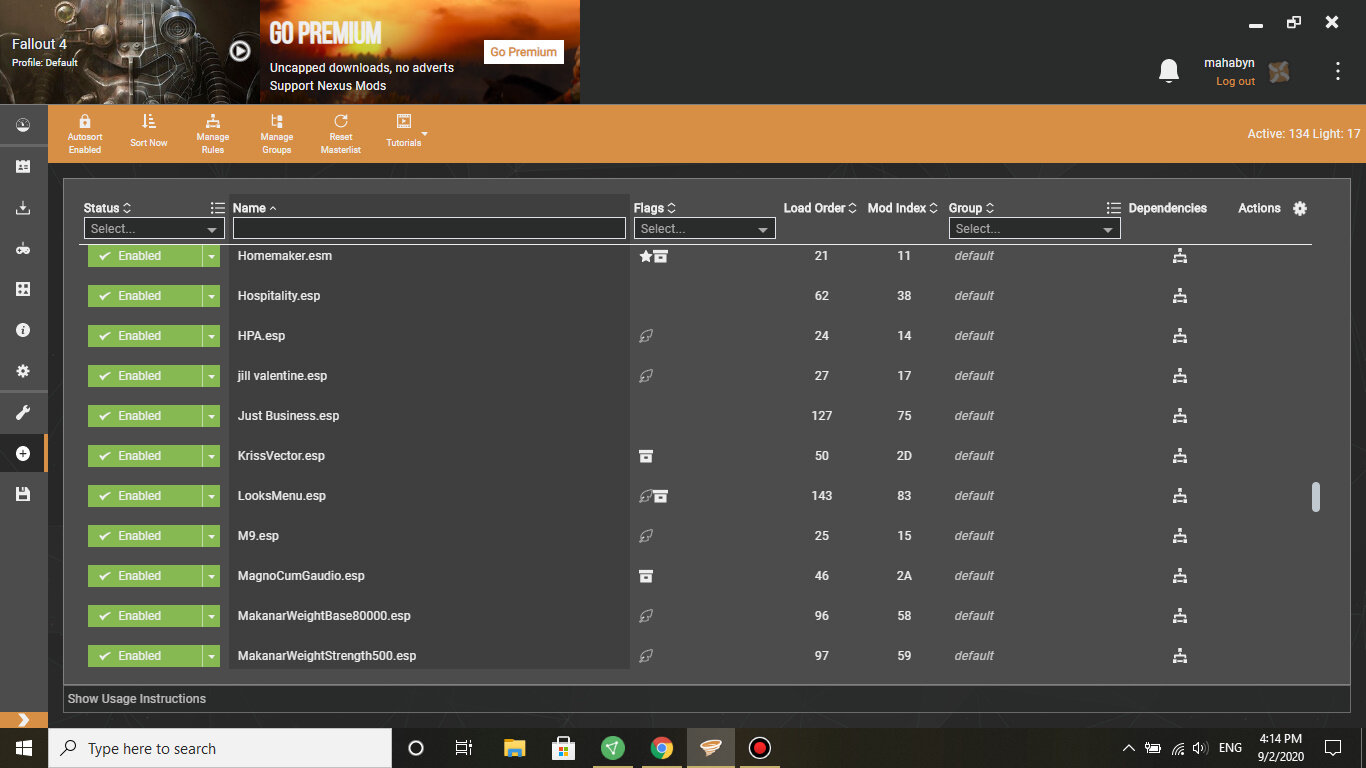Click the dependencies icon for Homemaker.esm
The image size is (1366, 768).
1179,256
